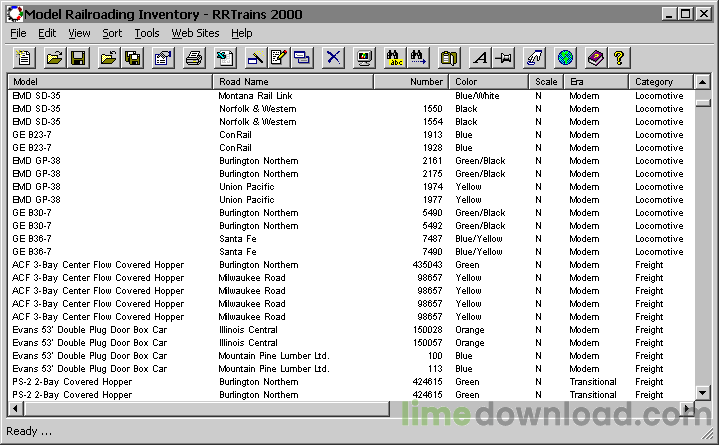Click the globe web icon
The image size is (719, 445).
tap(565, 58)
